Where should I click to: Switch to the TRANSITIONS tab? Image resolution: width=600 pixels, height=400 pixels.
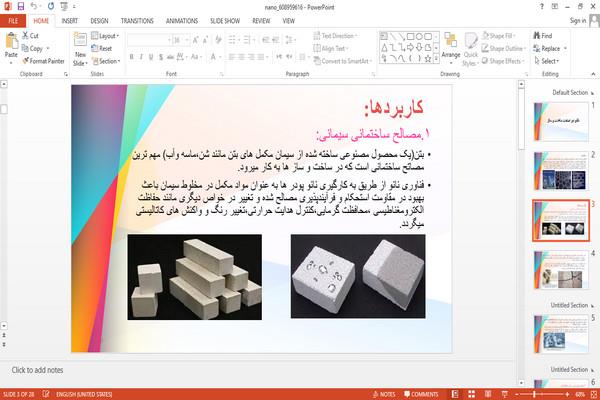[137, 21]
